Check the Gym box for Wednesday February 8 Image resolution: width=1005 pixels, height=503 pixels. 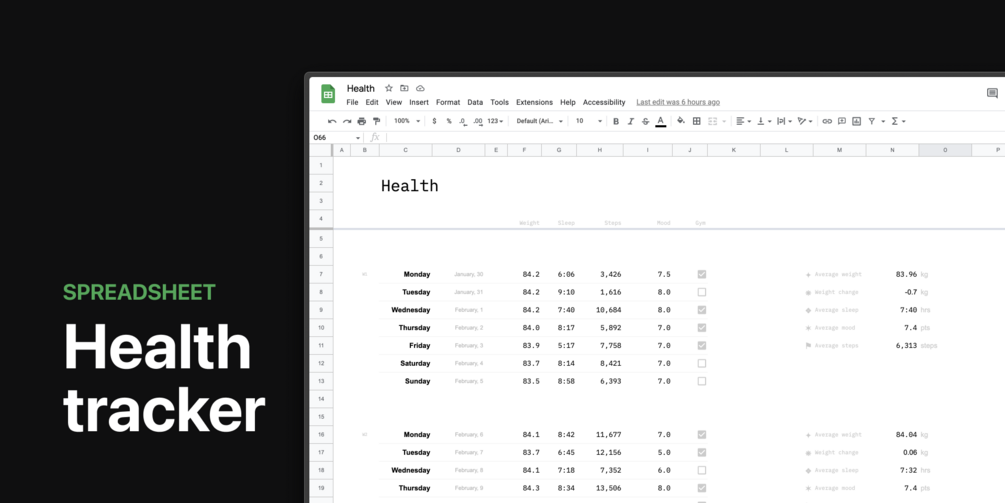pyautogui.click(x=702, y=470)
